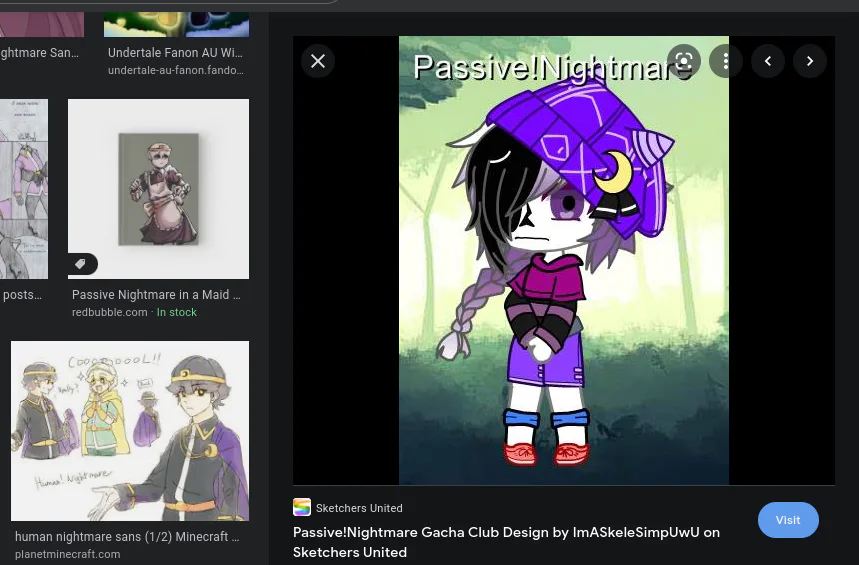Open the Passive Nightmare Maid thumbnail

[x=158, y=189]
